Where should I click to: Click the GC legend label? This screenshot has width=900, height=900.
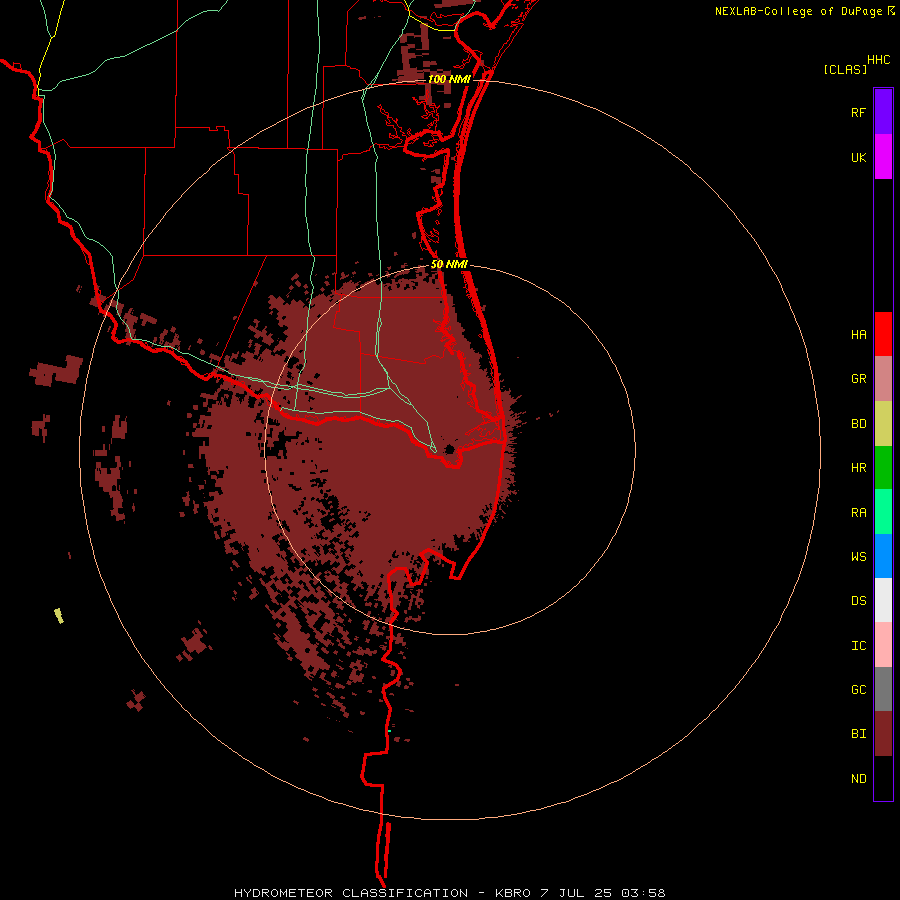(x=858, y=690)
